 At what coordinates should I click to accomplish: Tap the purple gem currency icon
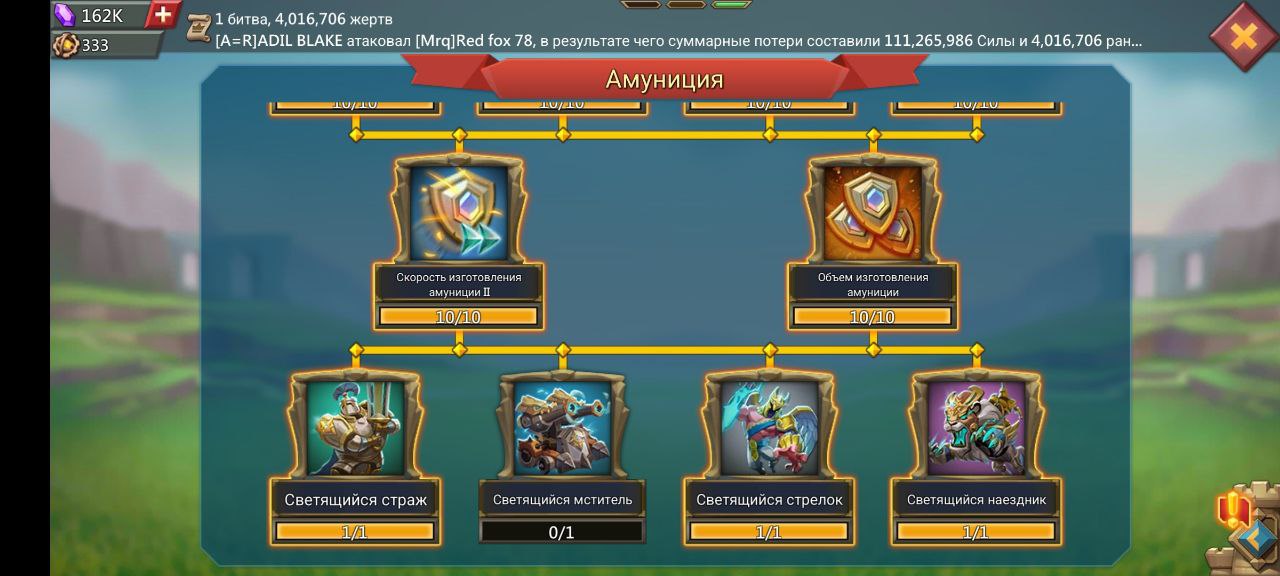pos(65,15)
